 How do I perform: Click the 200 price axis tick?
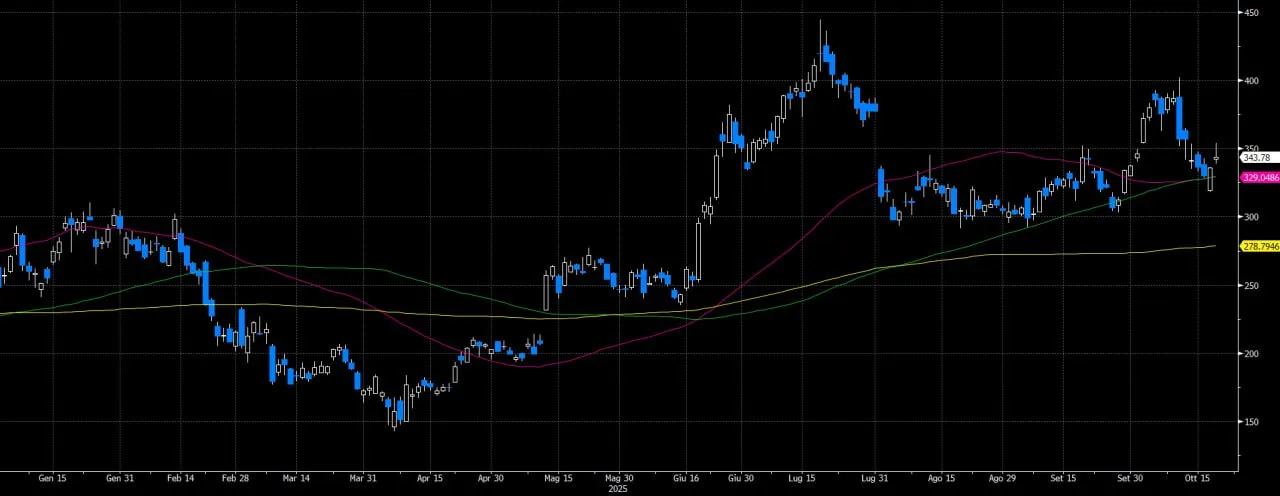[x=1250, y=353]
